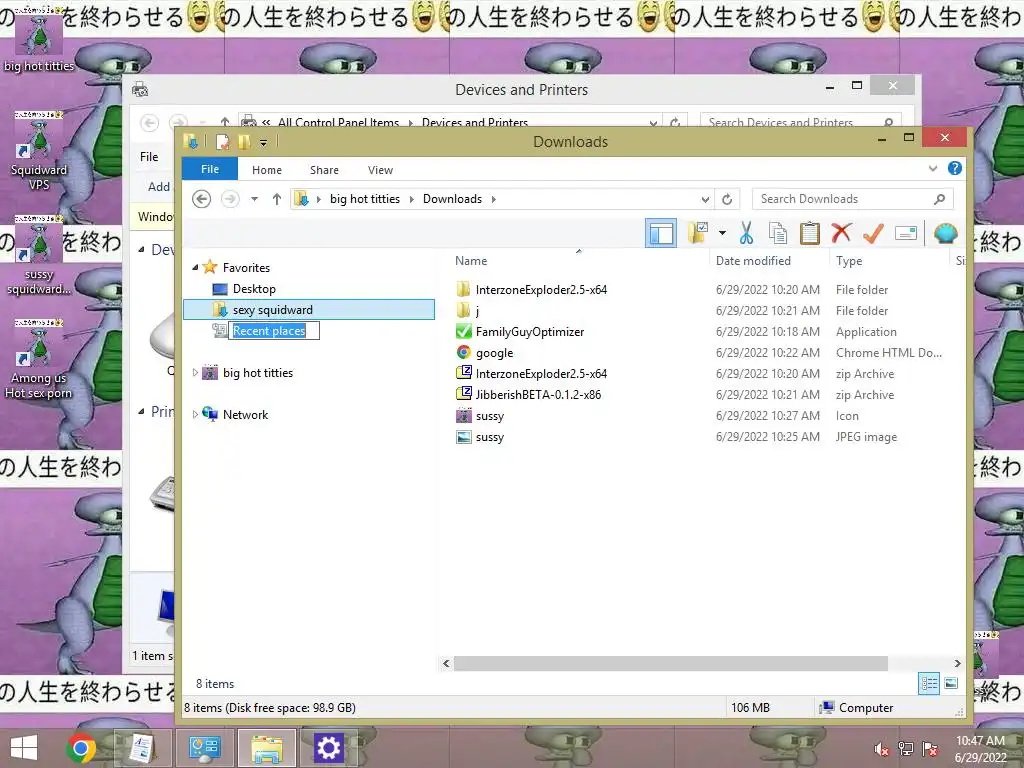Select the sussy squidward desktop shortcut

[x=39, y=256]
